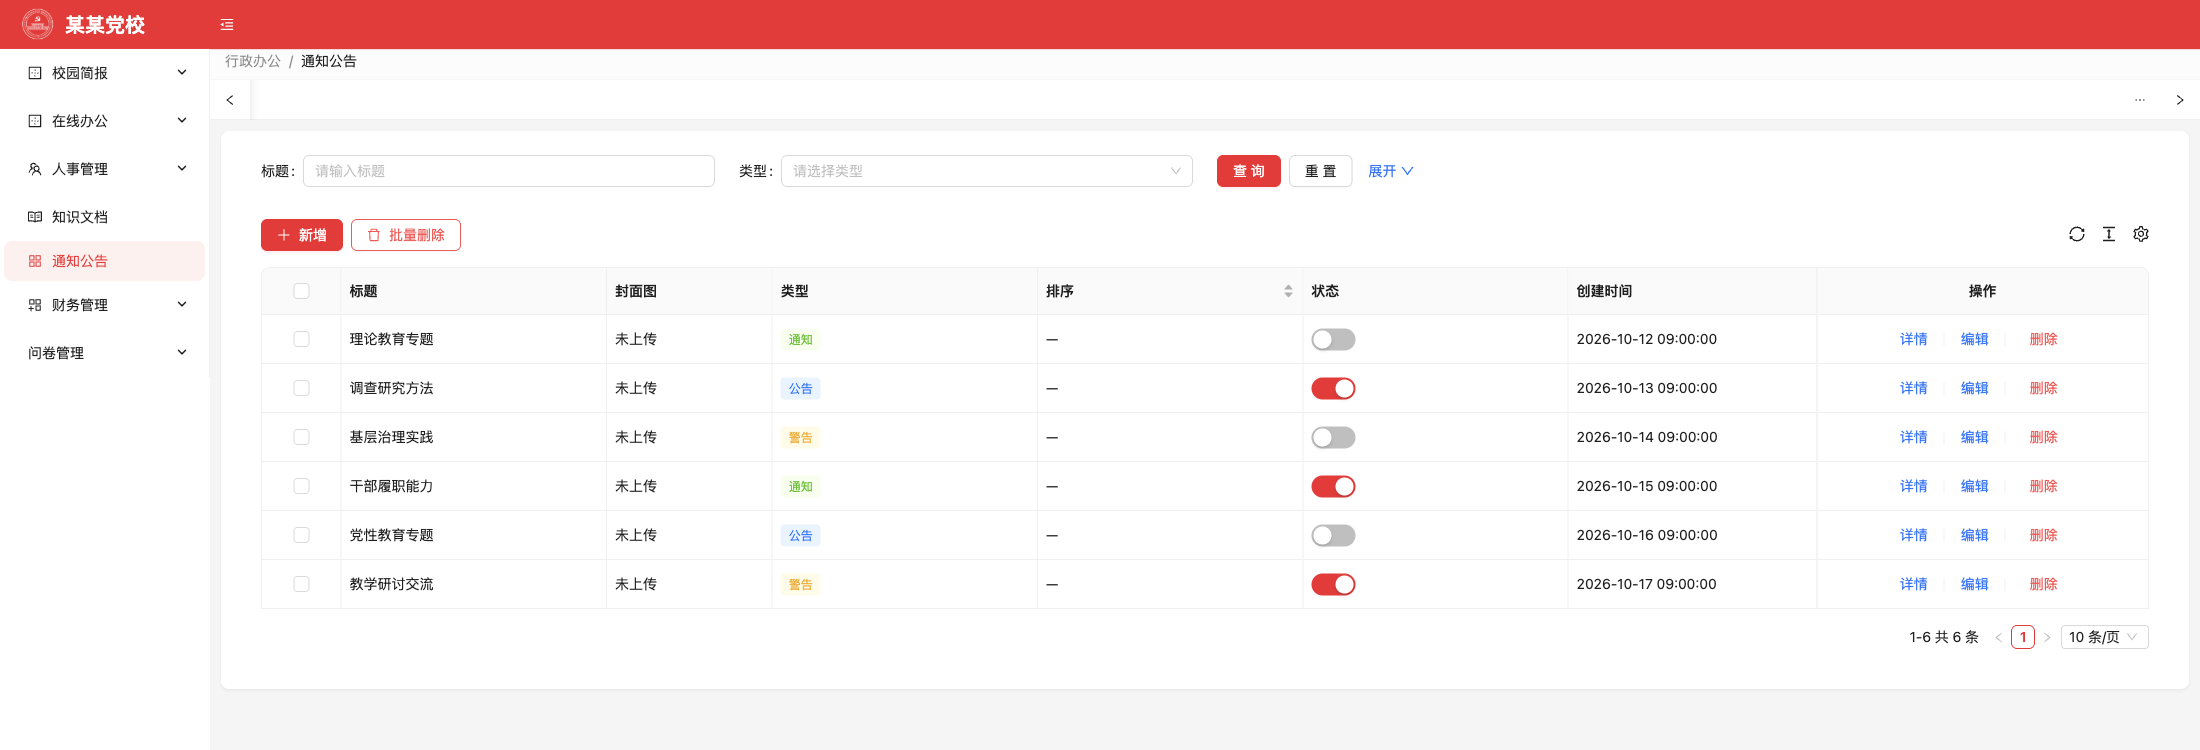Expand 问卷管理 sidebar menu
2200x750 pixels.
tap(105, 353)
